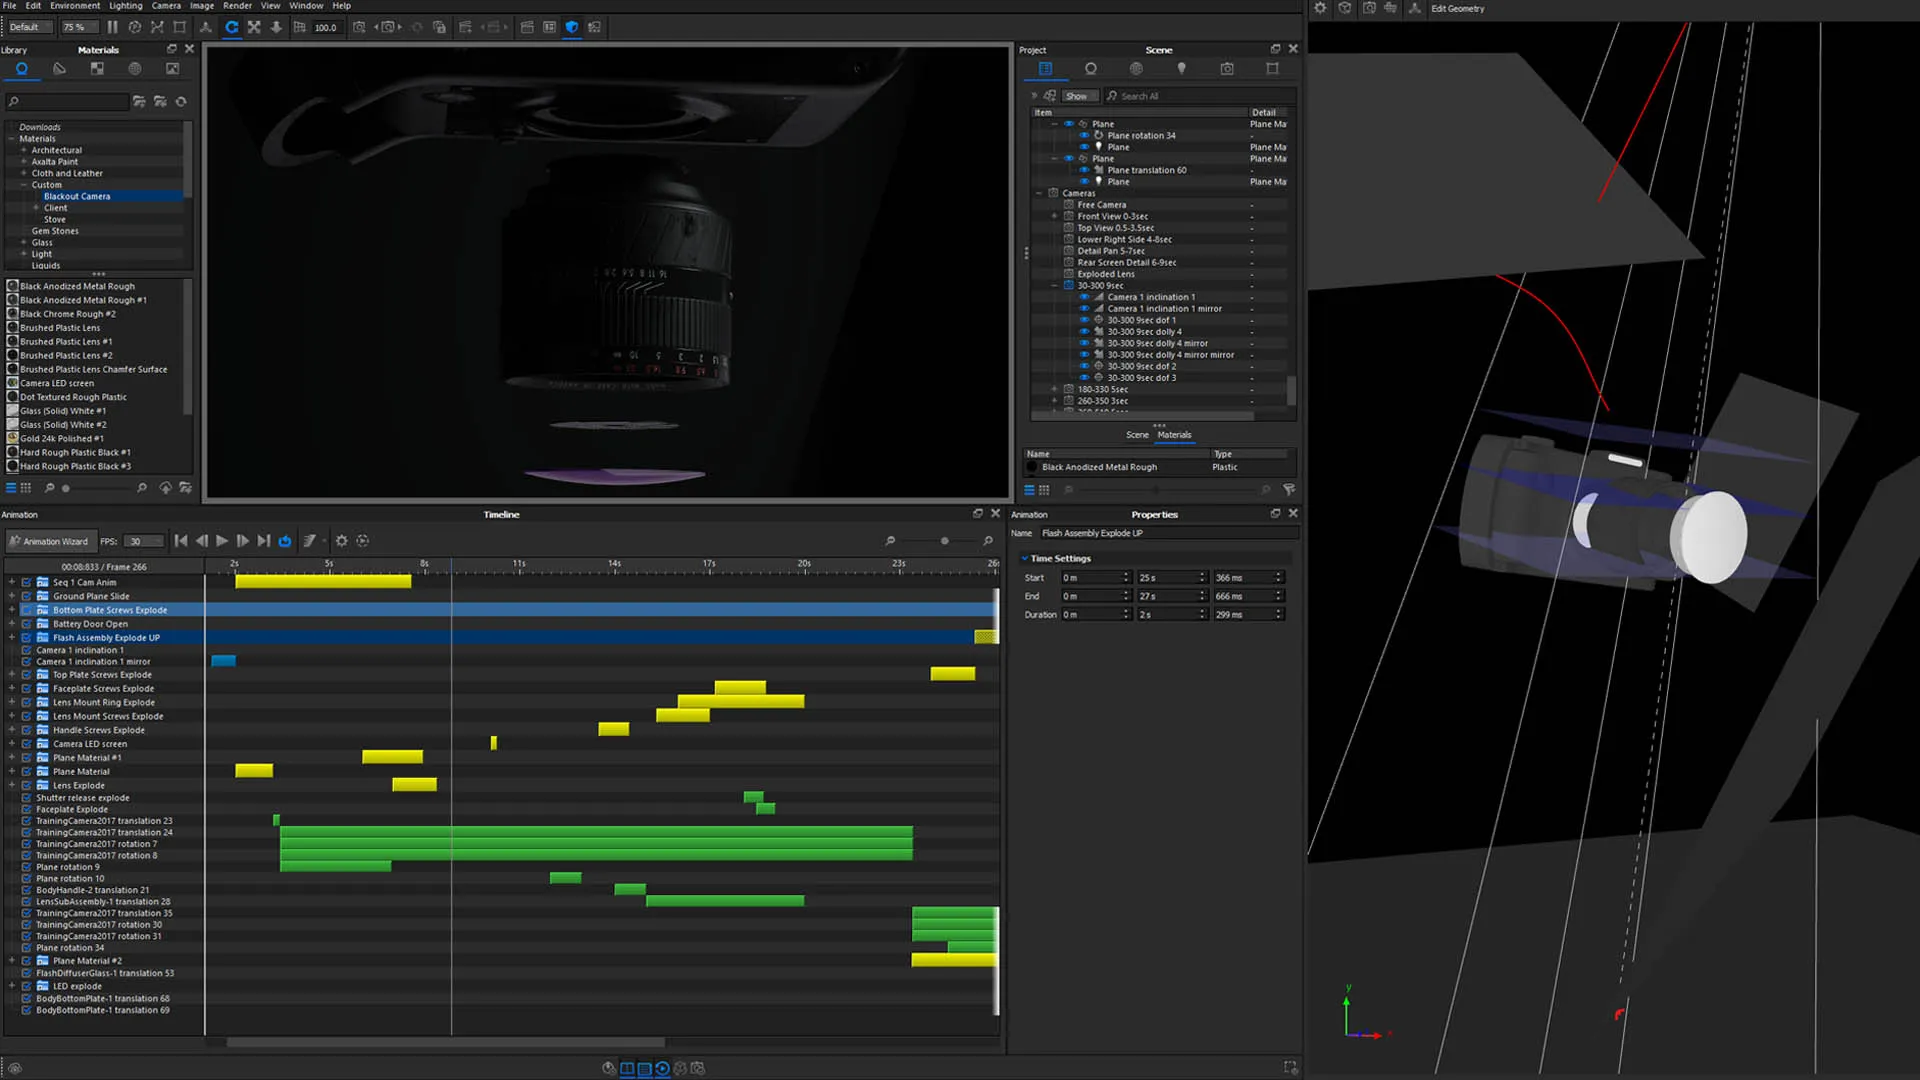This screenshot has height=1080, width=1920.
Task: Switch to the Materials sub-tab
Action: click(1174, 435)
